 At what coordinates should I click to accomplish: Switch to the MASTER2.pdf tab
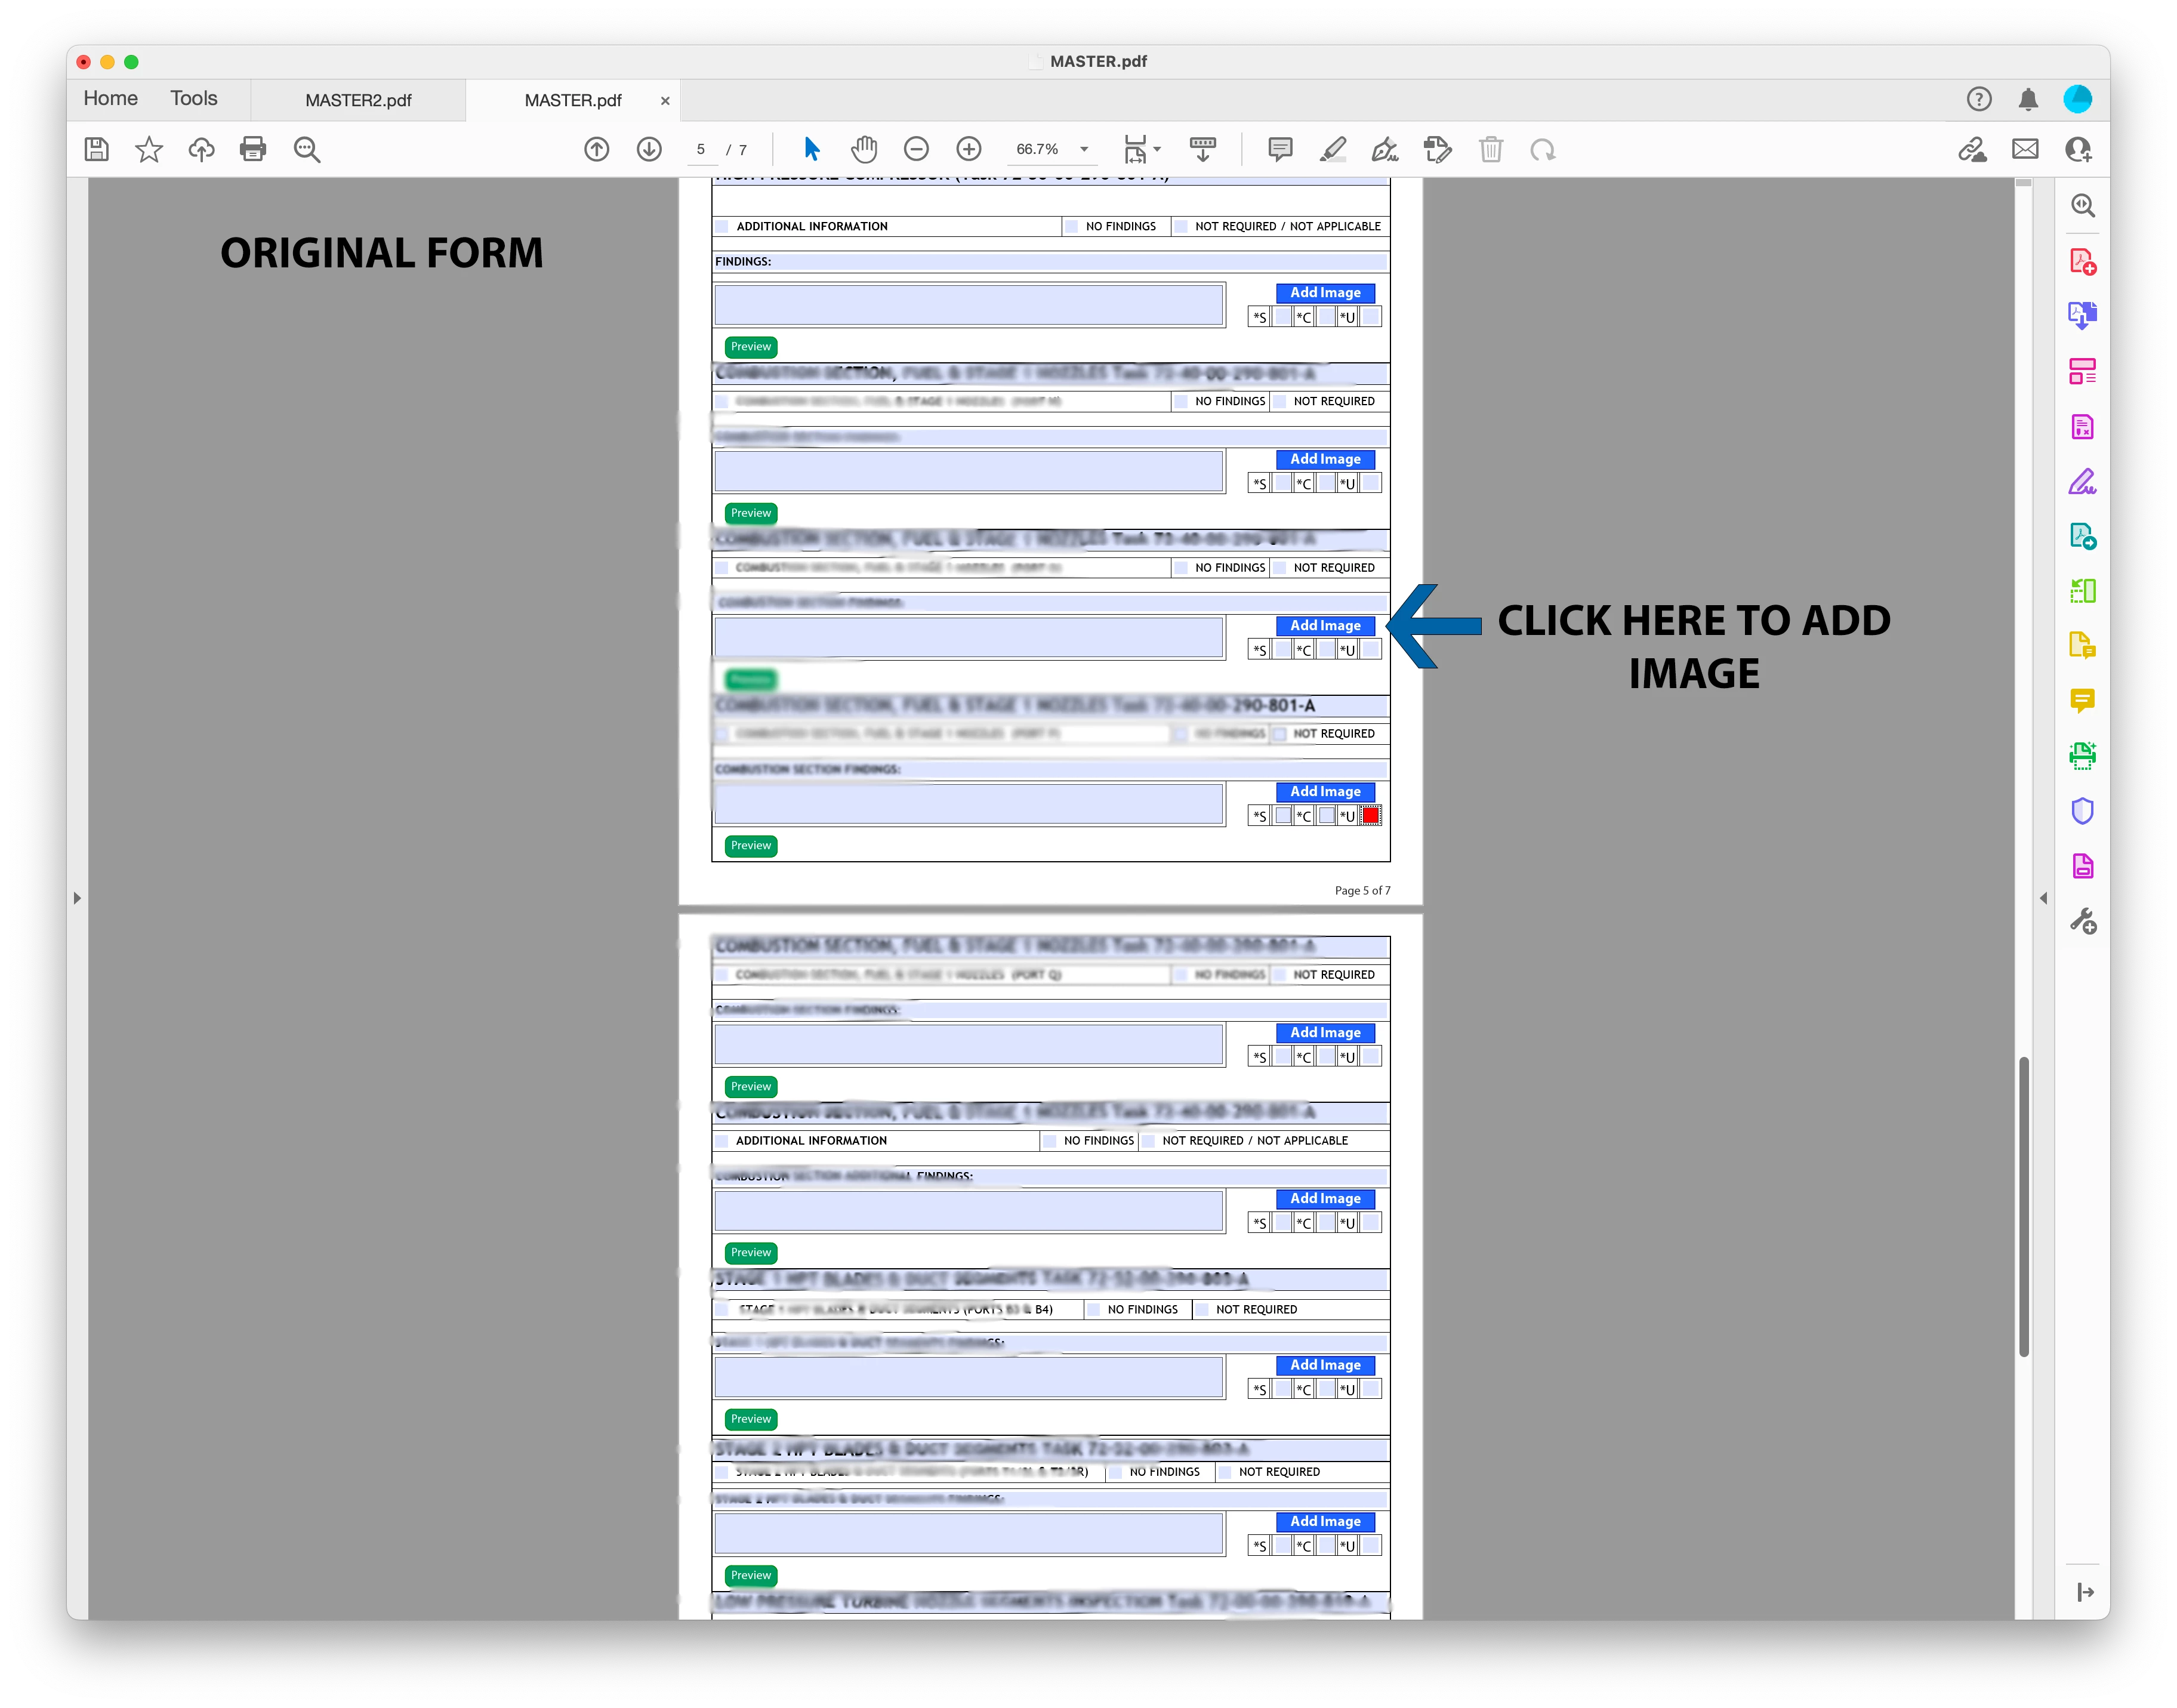(358, 101)
